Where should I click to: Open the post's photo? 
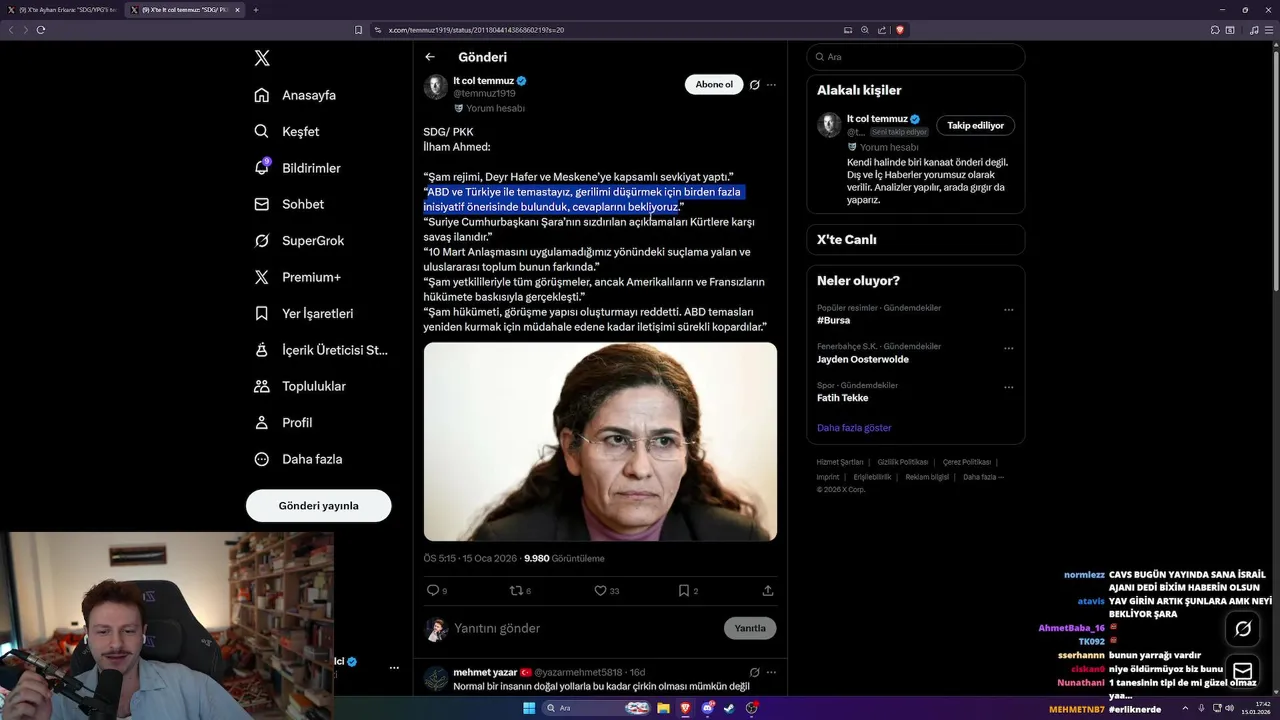coord(600,442)
